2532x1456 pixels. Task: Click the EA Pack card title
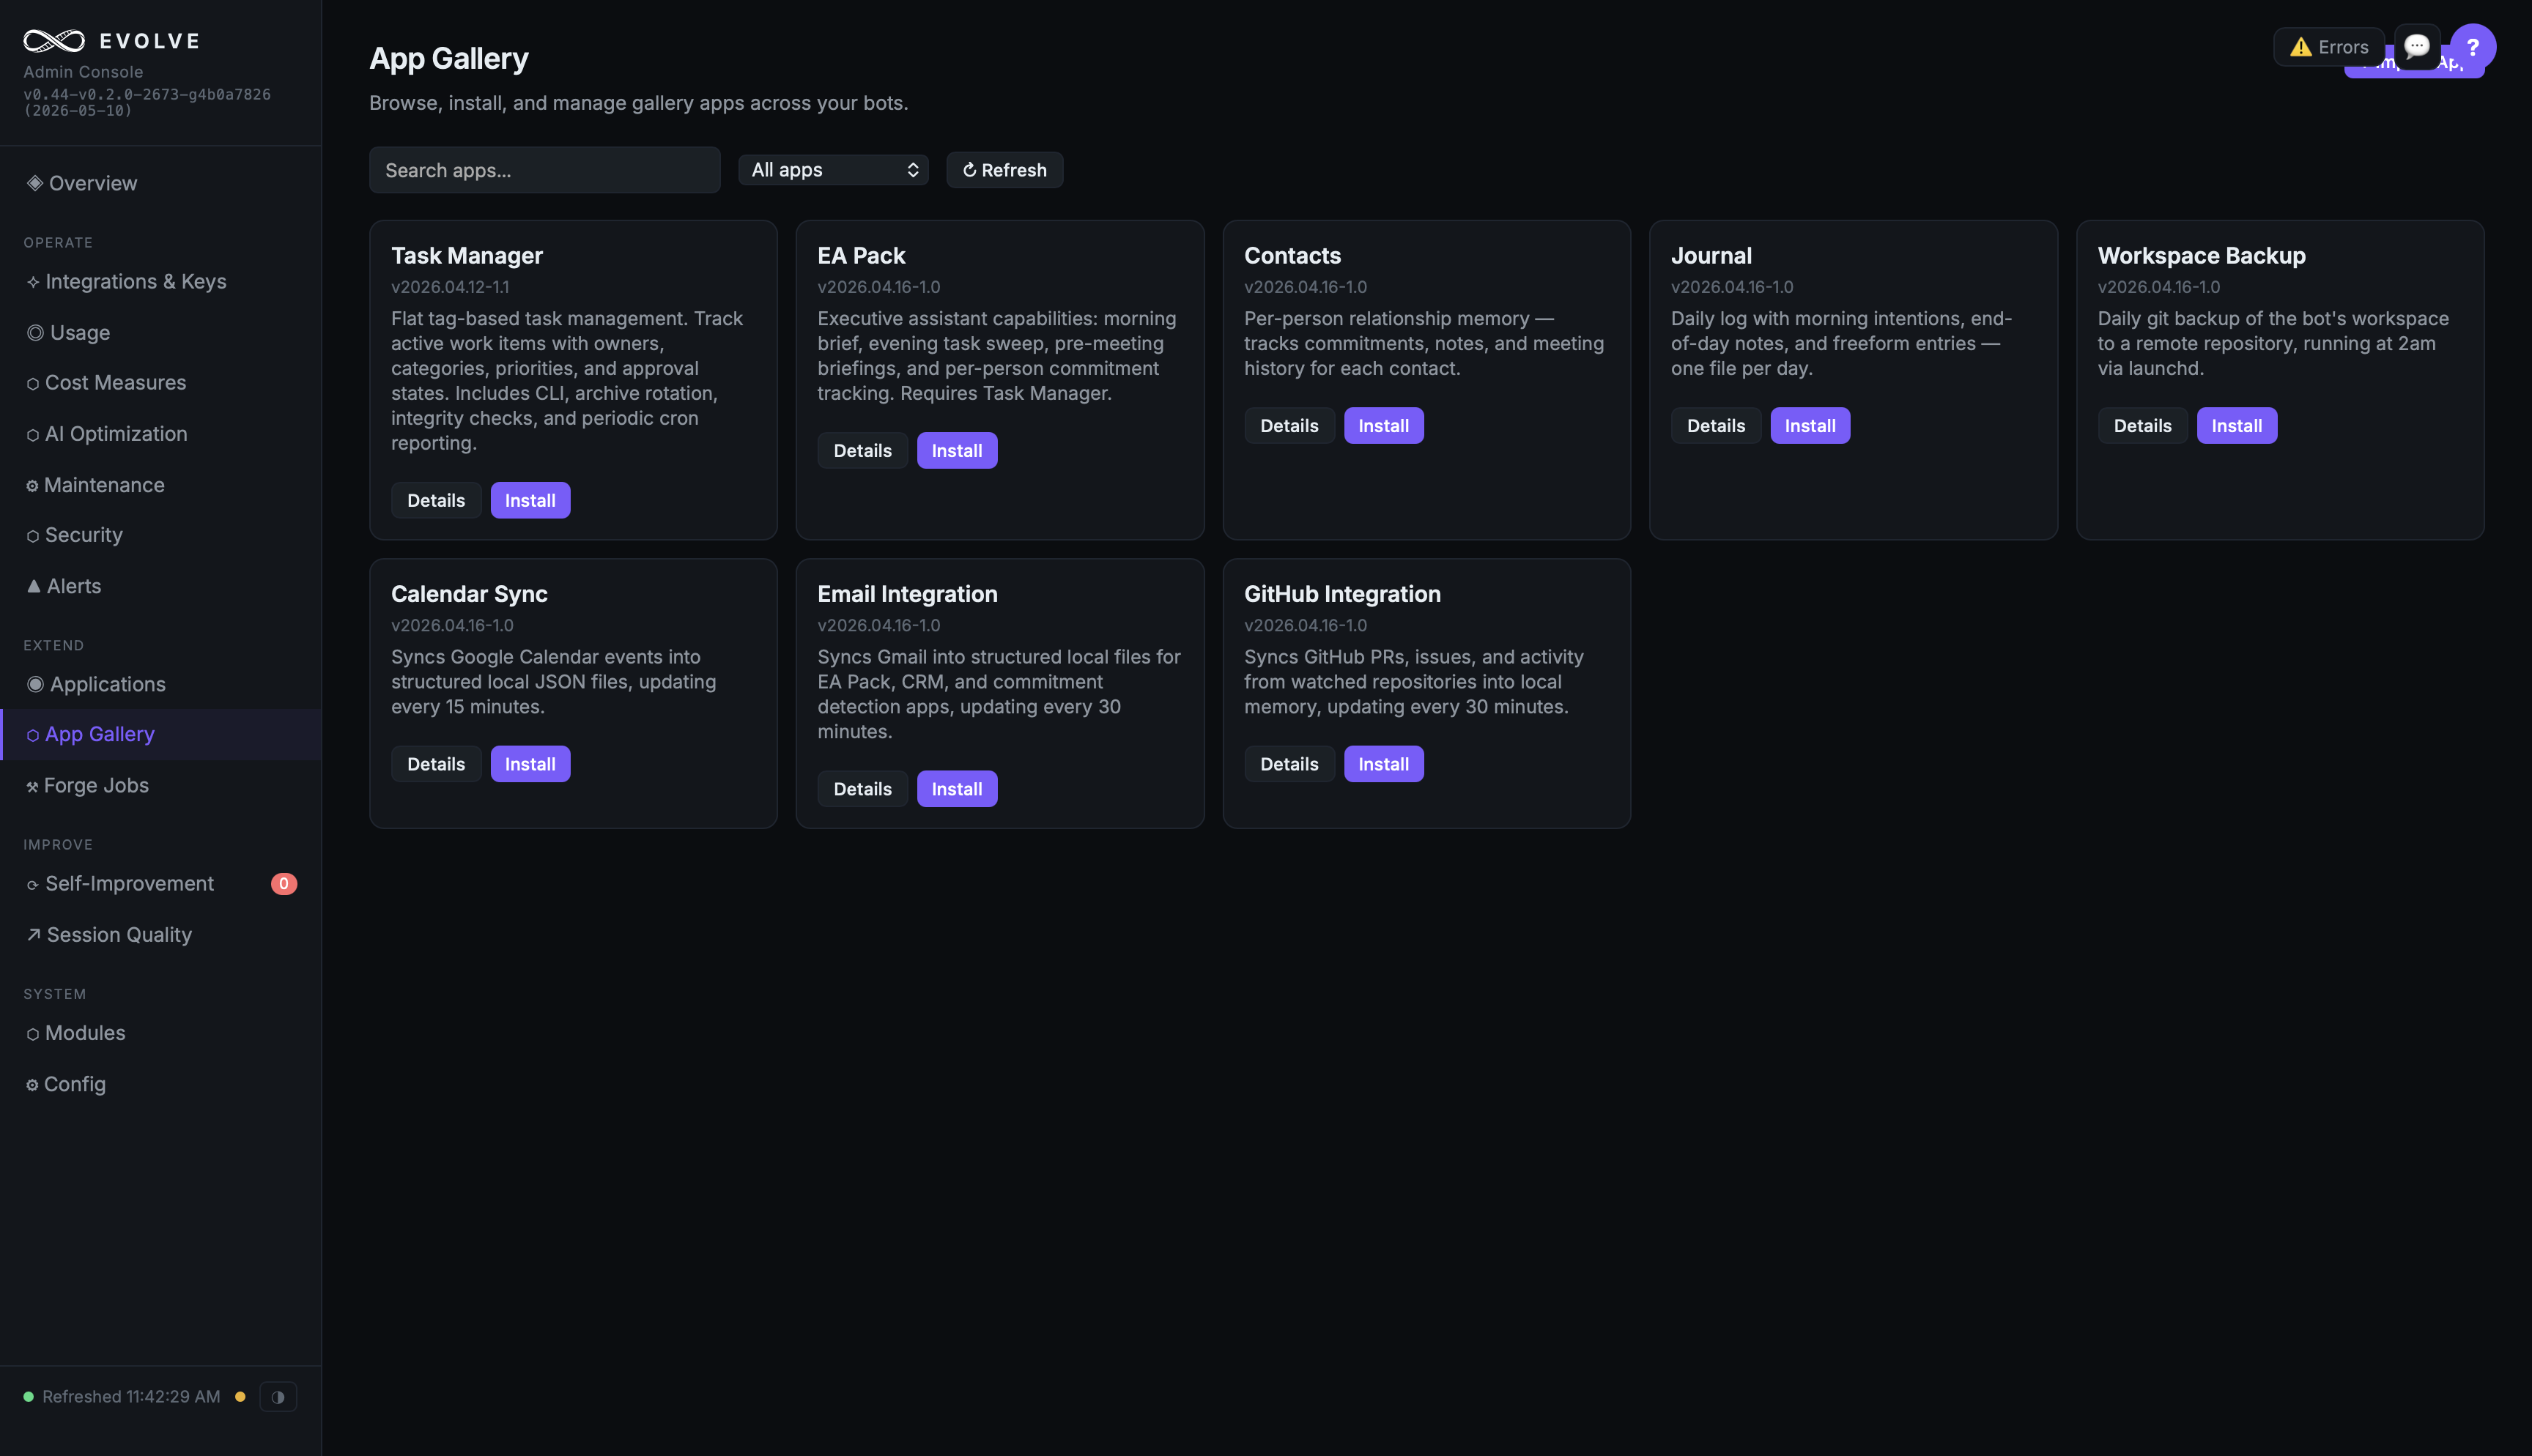pyautogui.click(x=861, y=255)
